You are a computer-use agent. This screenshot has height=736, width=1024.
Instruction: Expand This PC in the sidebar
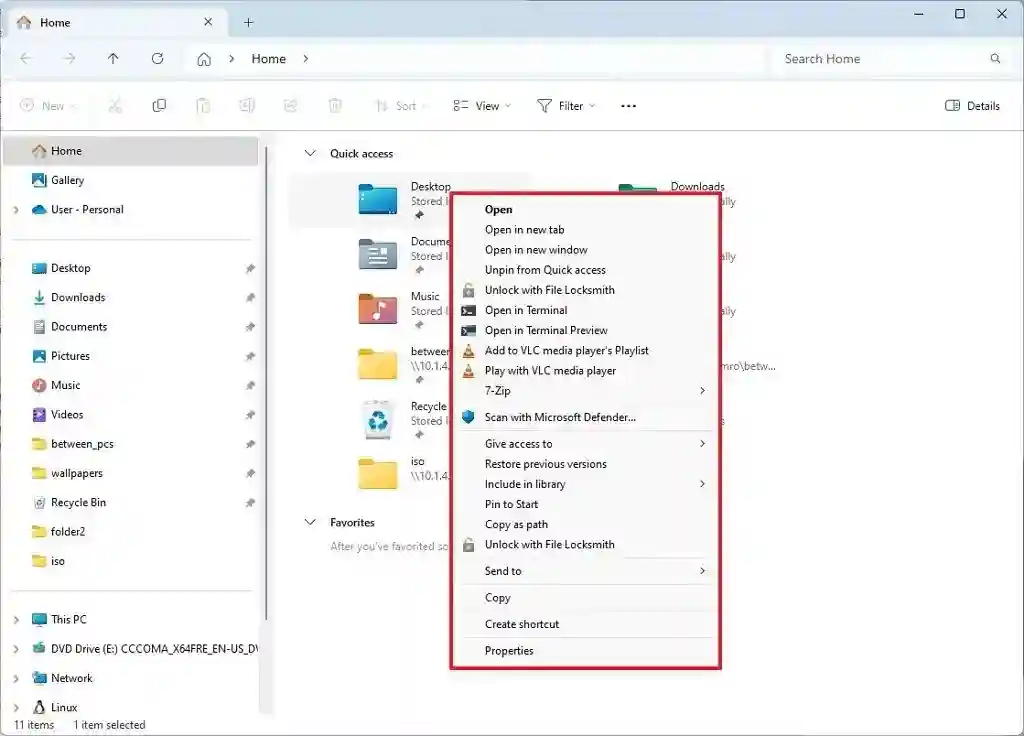click(x=17, y=619)
